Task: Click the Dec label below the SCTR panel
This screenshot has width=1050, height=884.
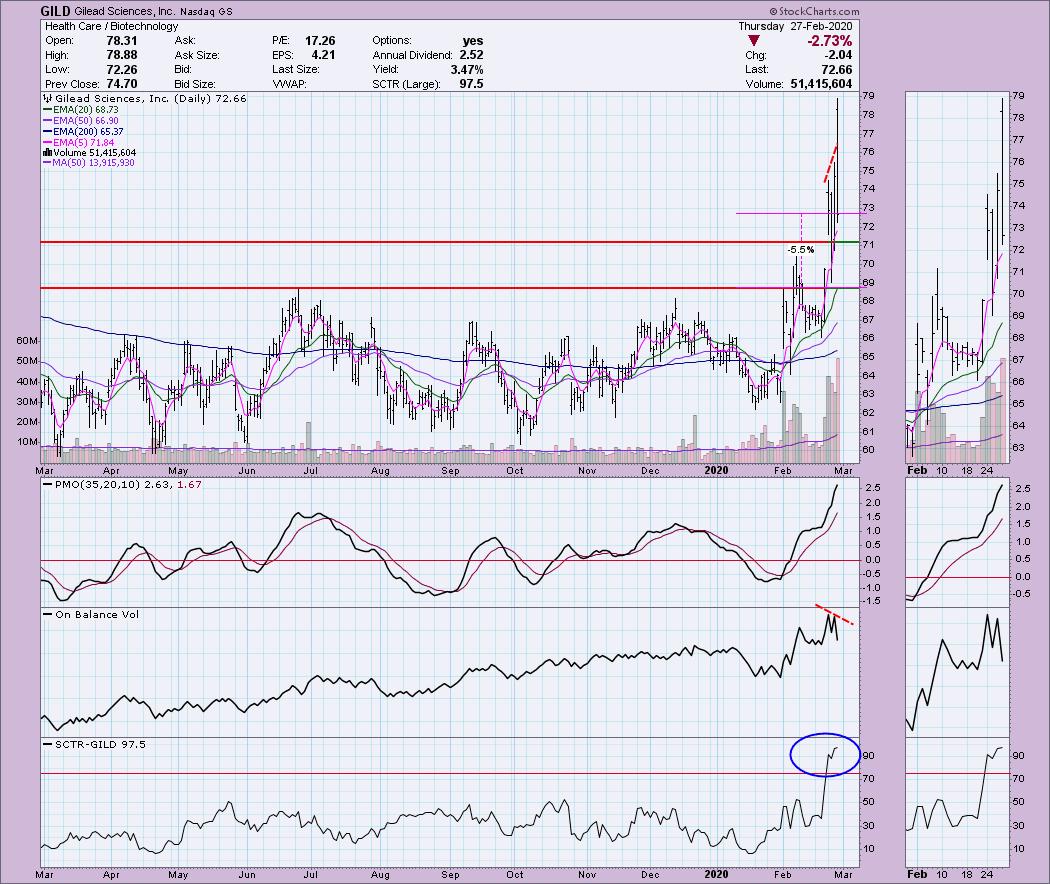Action: click(650, 875)
